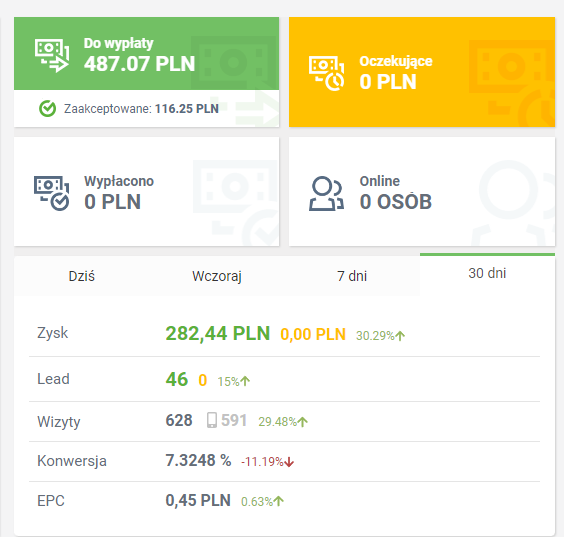The width and height of the screenshot is (564, 537).
Task: Click the Zaakceptowane 116.25 PLN text
Action: point(141,109)
